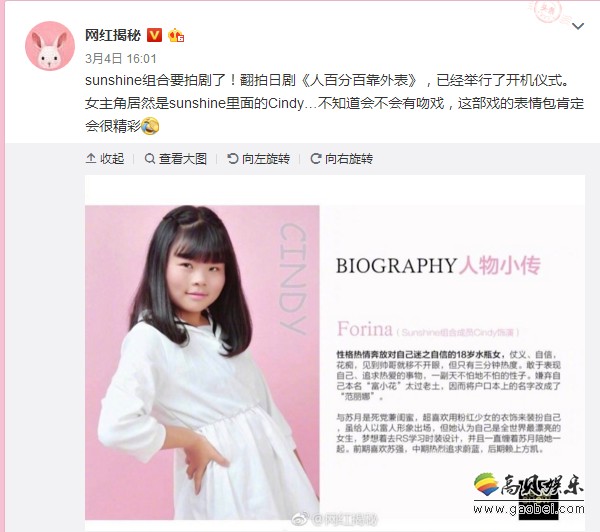This screenshot has height=532, width=600.
Task: Open the 网红揭秘 username link
Action: 113,36
